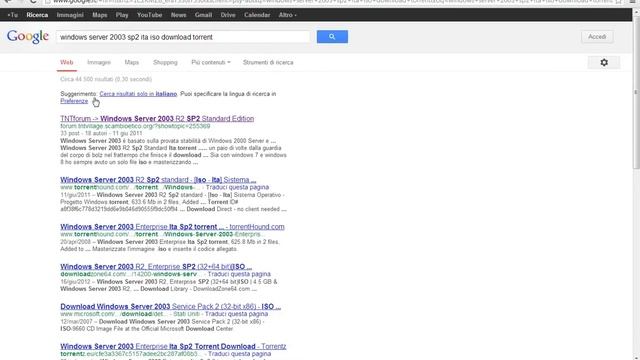Click Traduci questa pagina for downloadzone64 result
640x360 pixels.
[x=239, y=274]
